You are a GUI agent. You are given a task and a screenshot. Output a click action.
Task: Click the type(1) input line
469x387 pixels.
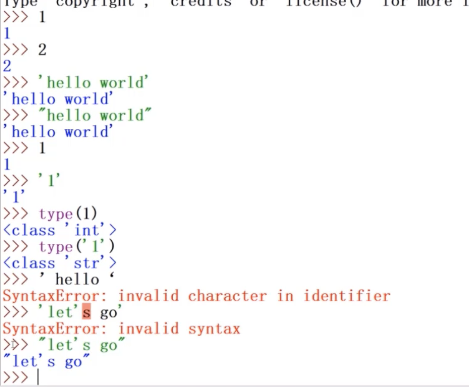(50, 214)
